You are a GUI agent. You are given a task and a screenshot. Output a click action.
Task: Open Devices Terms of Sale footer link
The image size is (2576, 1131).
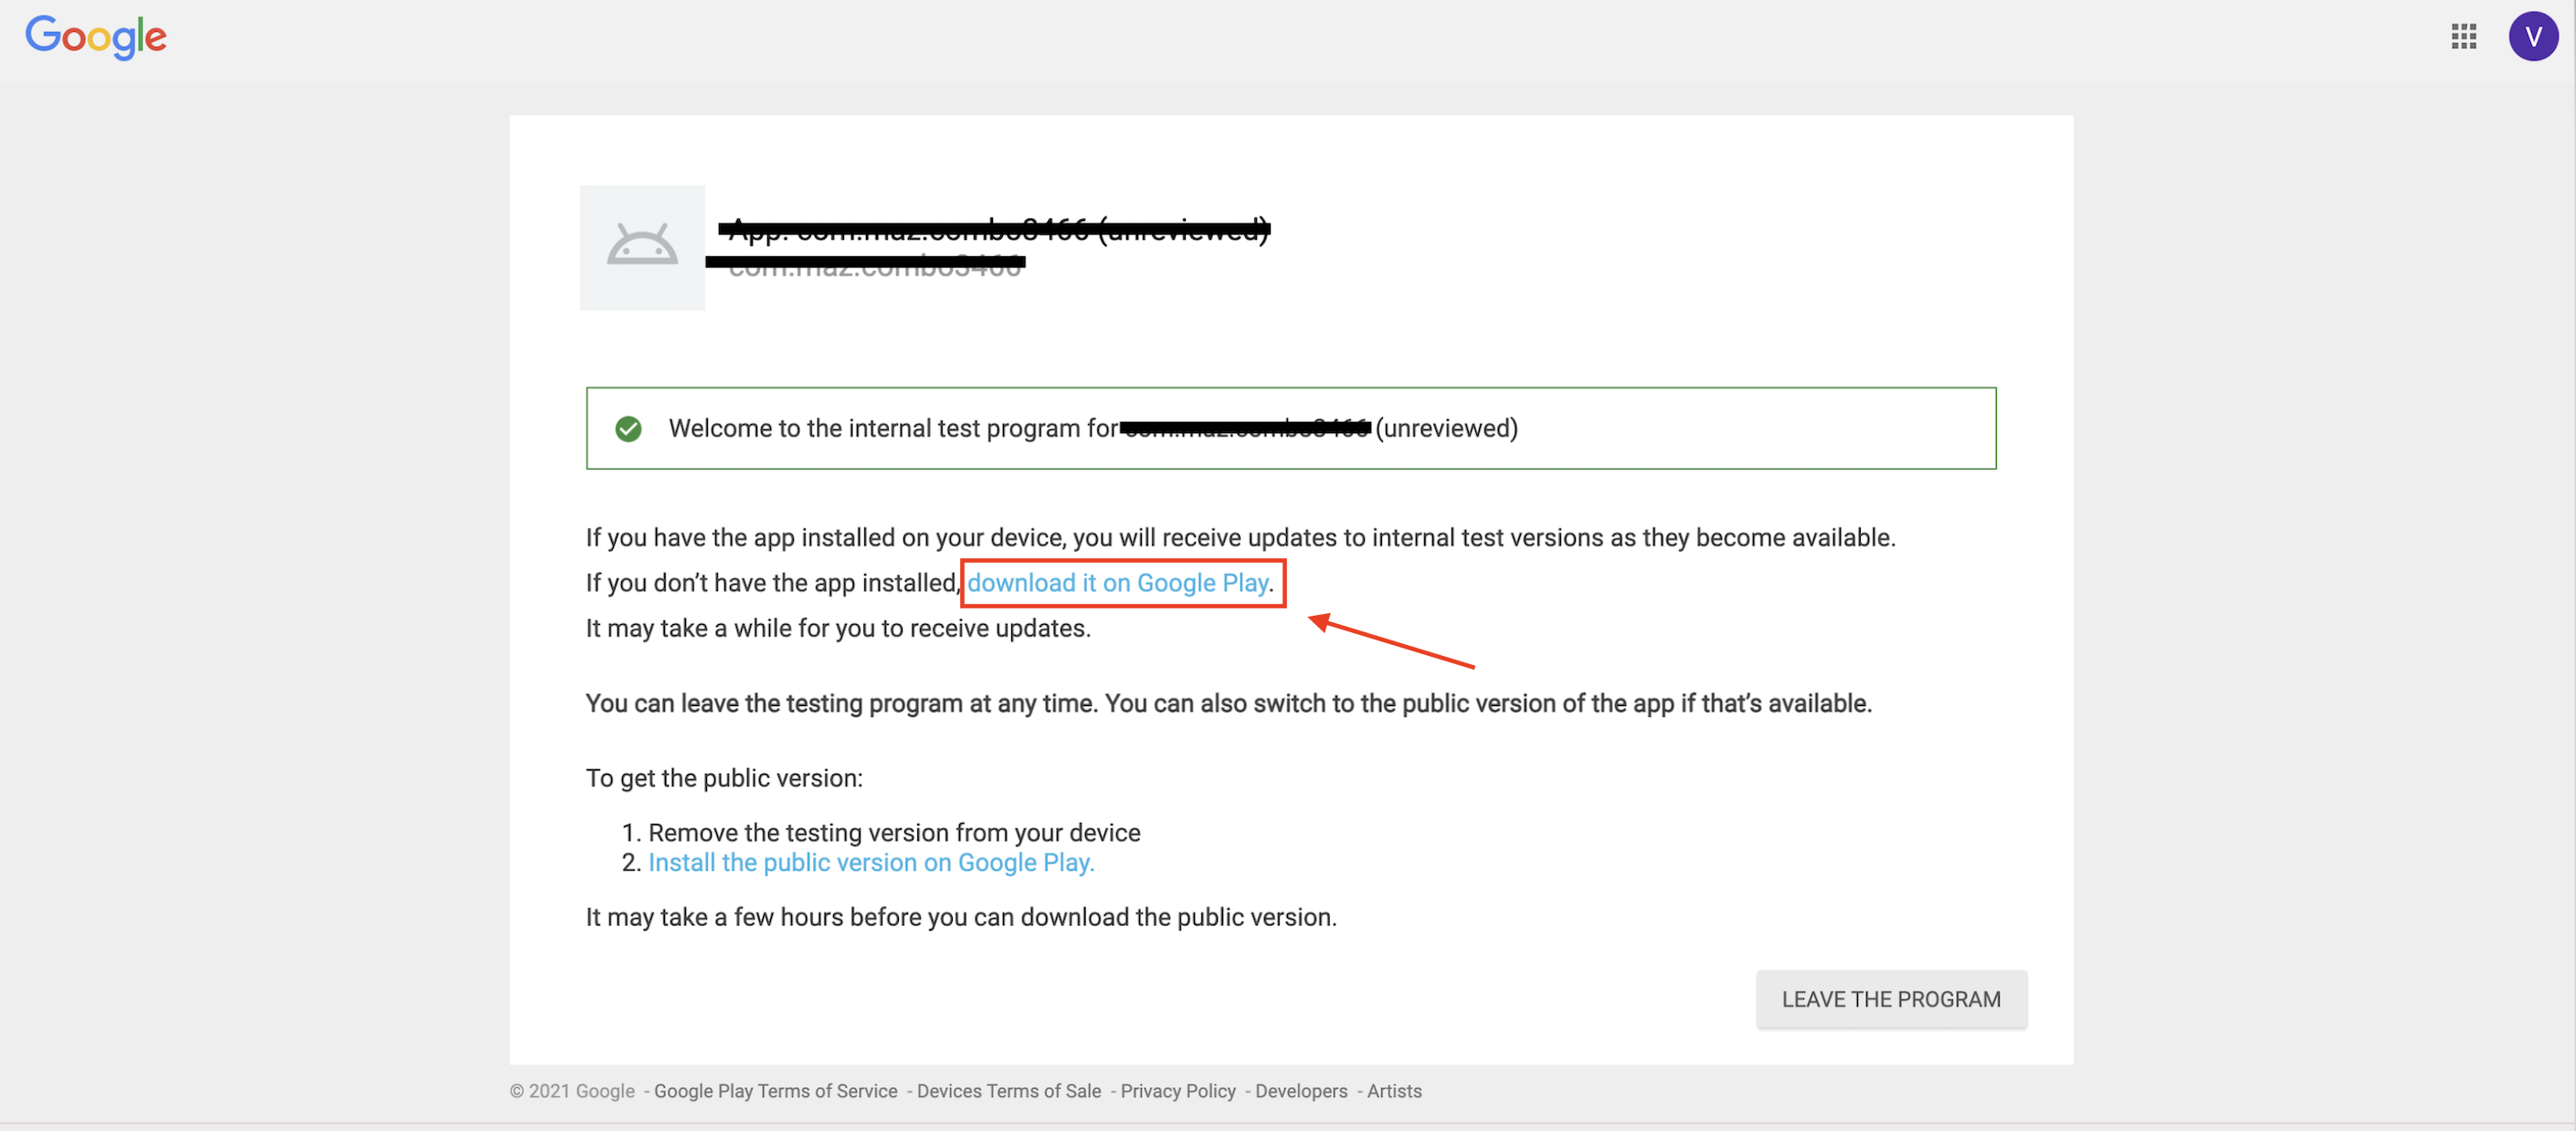coord(1008,1091)
